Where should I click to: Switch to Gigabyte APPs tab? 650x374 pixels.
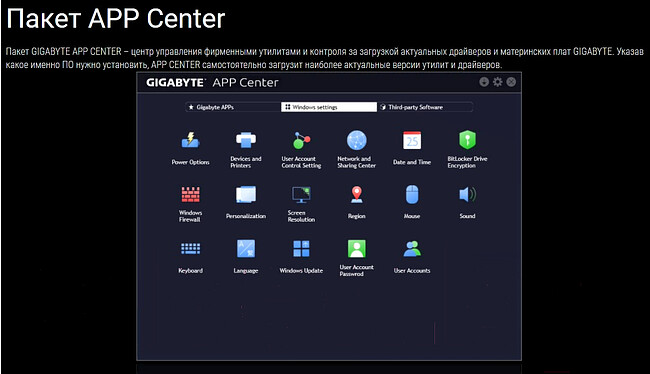coord(233,107)
